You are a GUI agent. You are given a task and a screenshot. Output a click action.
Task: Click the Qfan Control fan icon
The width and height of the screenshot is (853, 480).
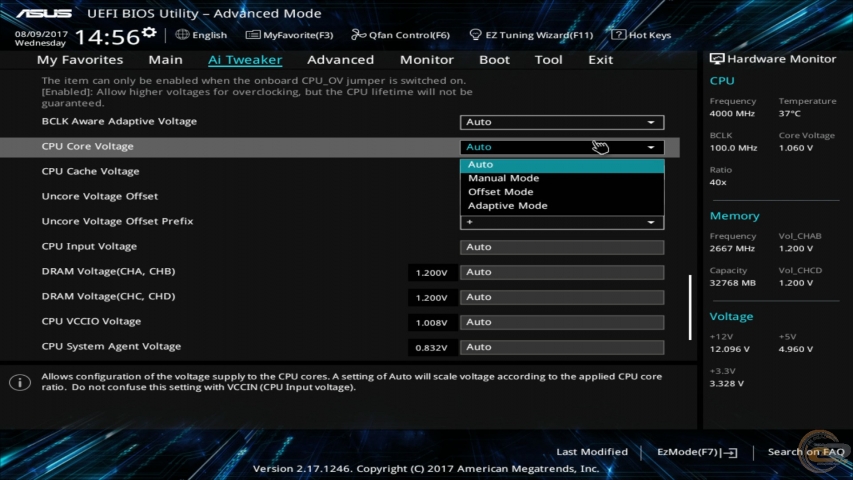pos(358,35)
